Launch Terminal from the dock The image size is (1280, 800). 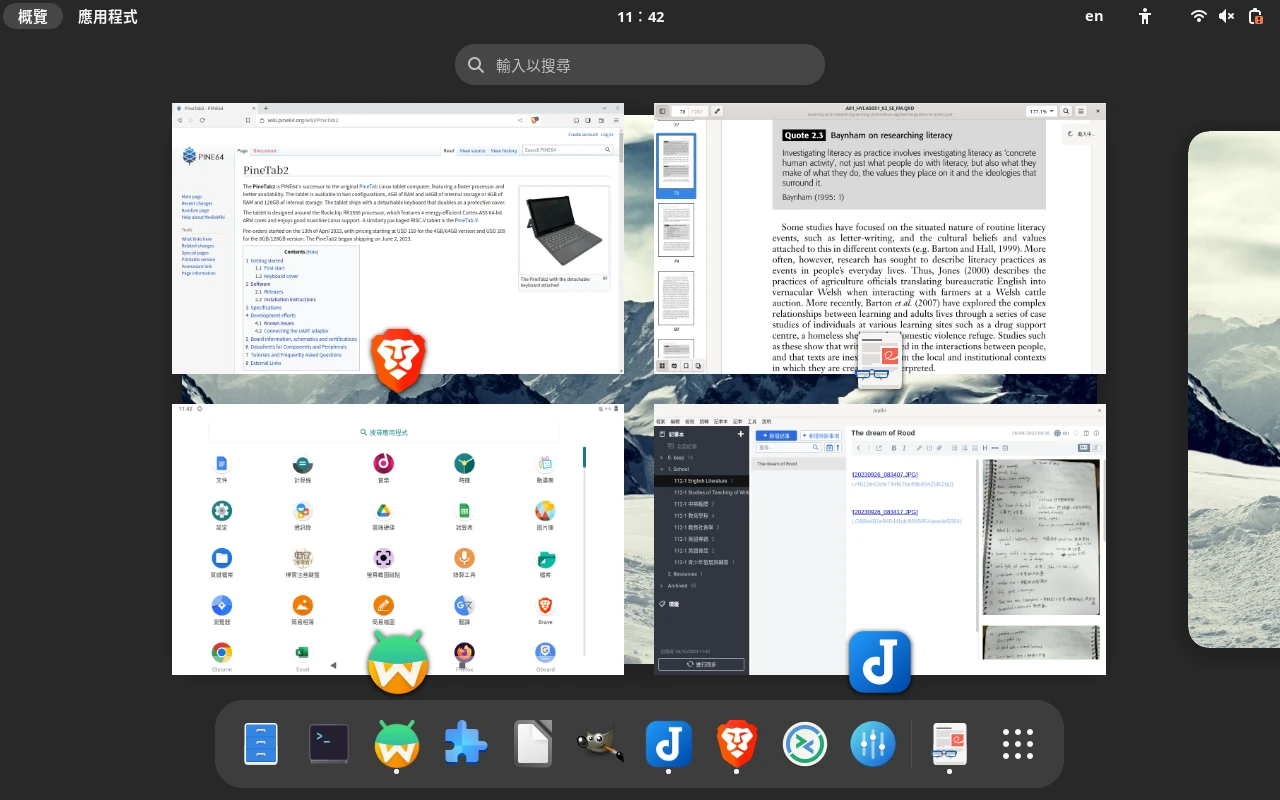329,744
